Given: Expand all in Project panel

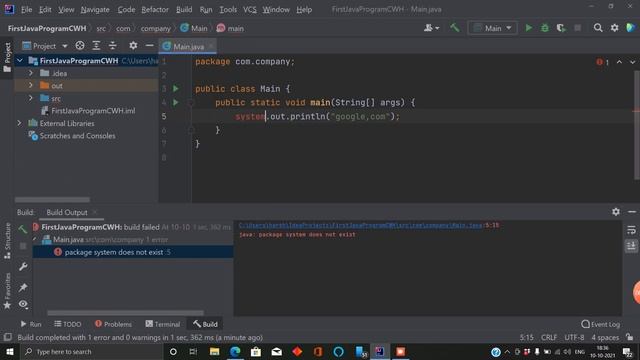Looking at the screenshot, I should click(x=96, y=46).
